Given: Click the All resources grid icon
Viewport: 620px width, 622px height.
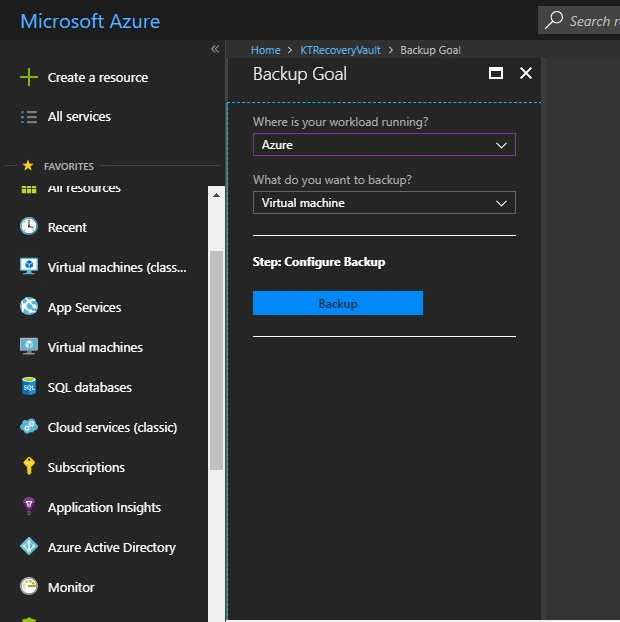Looking at the screenshot, I should click(29, 189).
